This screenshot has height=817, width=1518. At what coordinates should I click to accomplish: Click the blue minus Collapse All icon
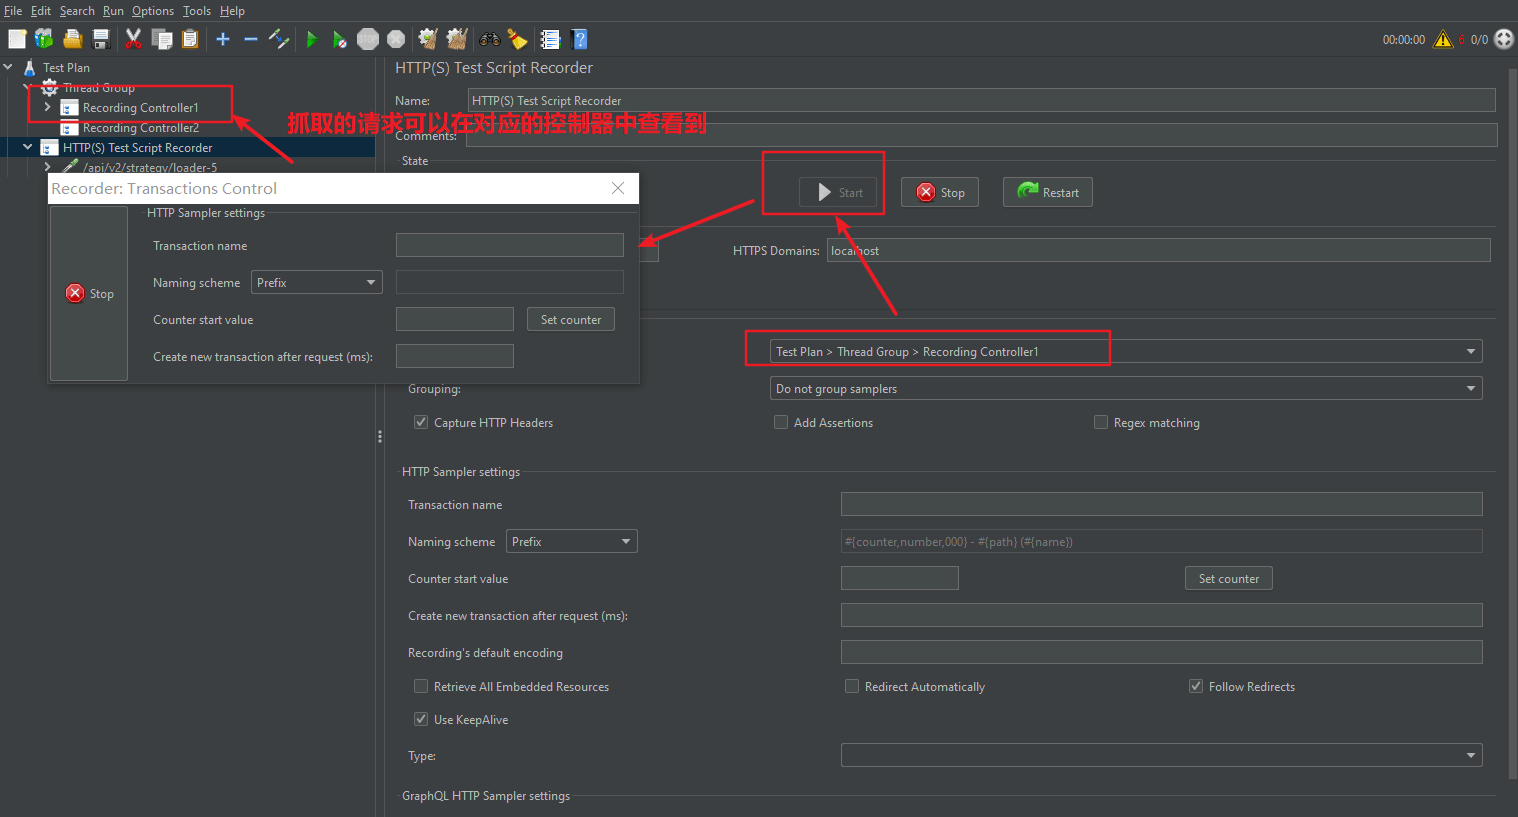click(251, 39)
